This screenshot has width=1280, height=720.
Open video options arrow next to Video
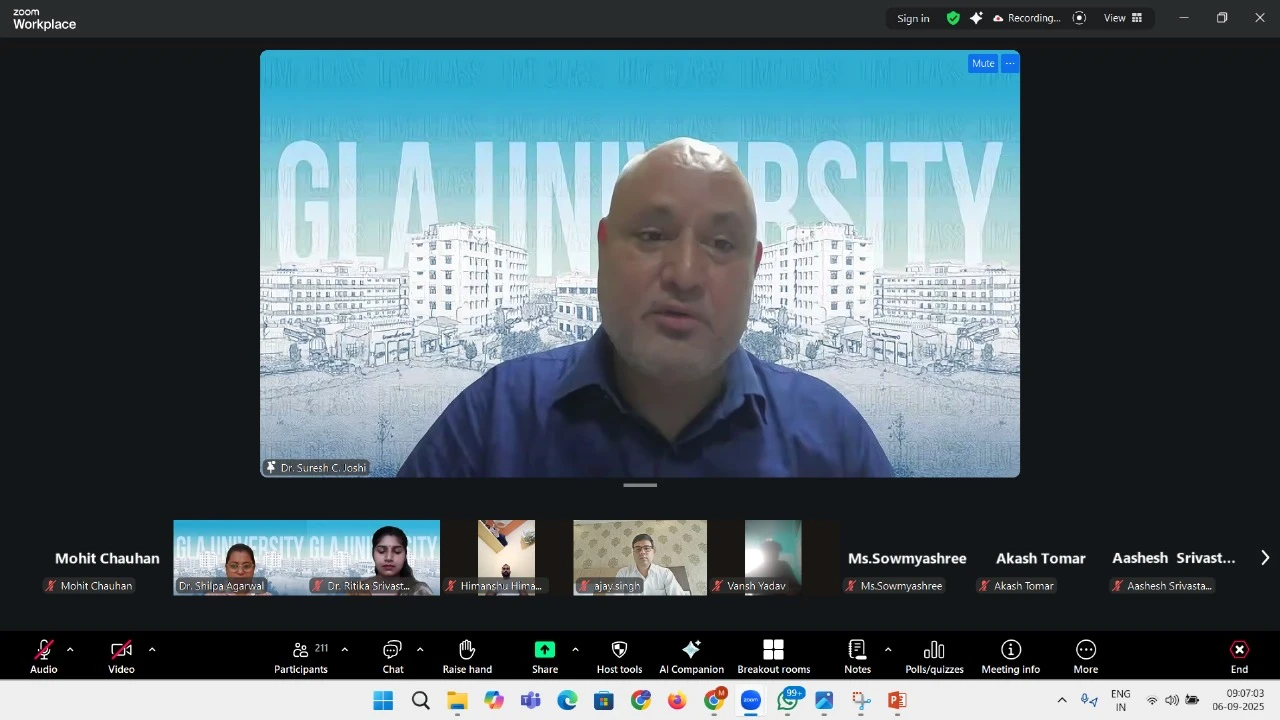[152, 650]
